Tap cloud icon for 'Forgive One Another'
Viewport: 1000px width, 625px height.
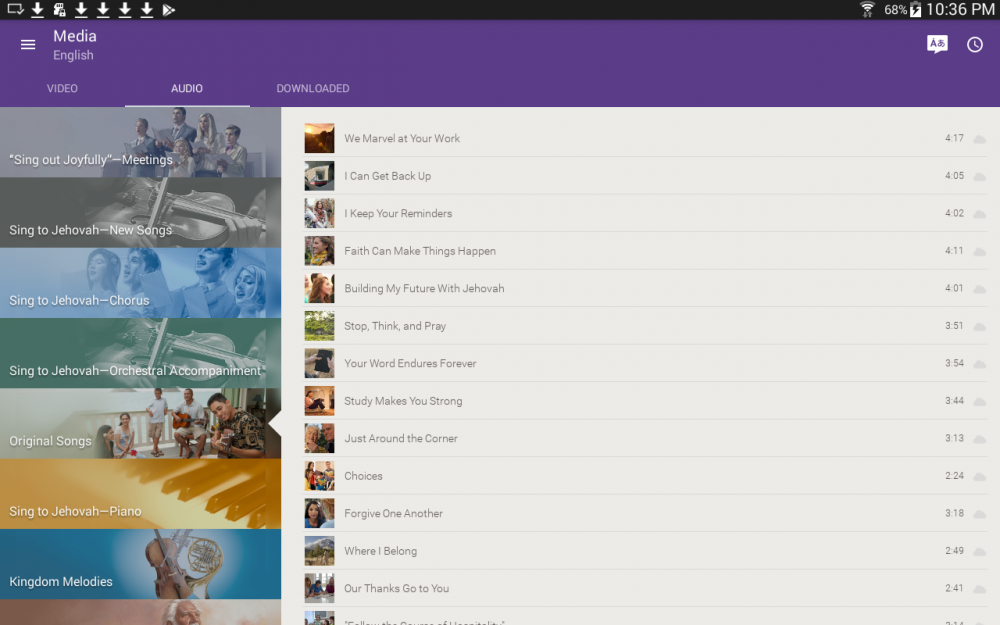[x=979, y=514]
